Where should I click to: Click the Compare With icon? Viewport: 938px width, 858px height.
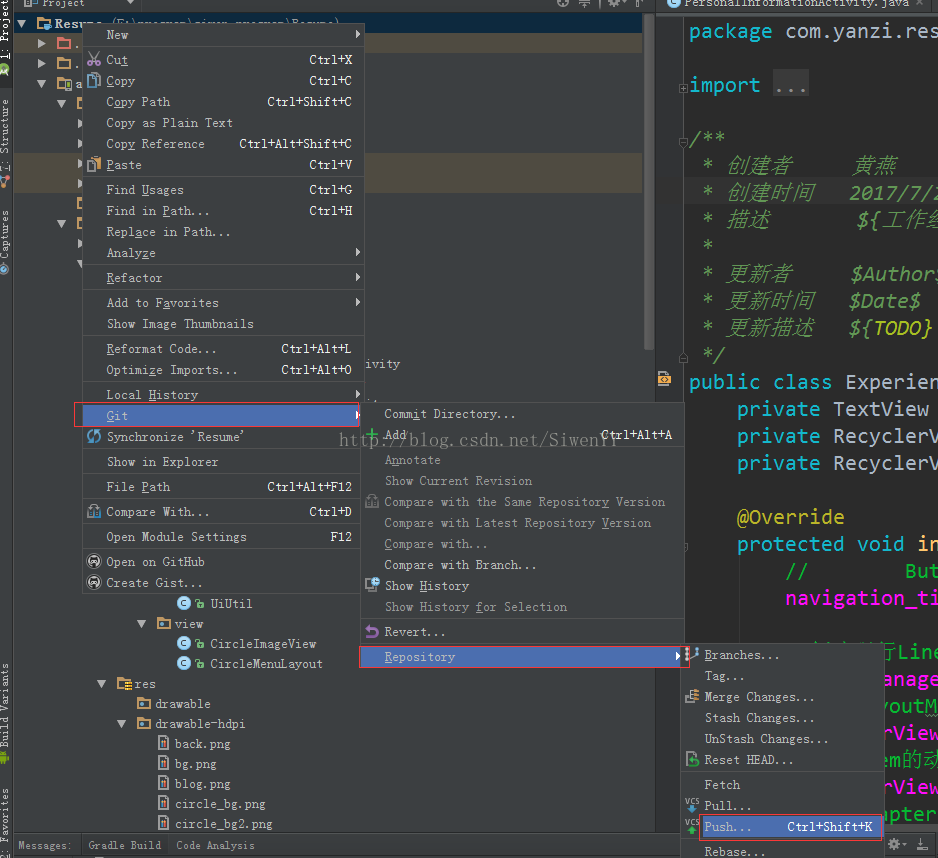[94, 512]
